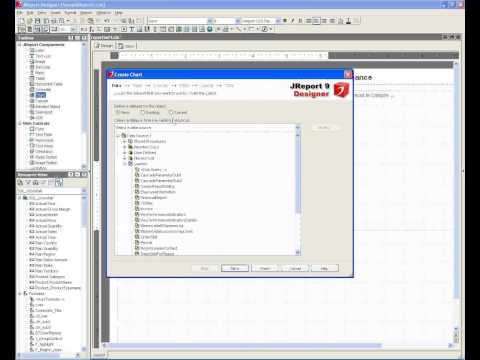Screen dimensions: 480x360
Task: Expand the Stored Procedures node
Action: [125, 141]
